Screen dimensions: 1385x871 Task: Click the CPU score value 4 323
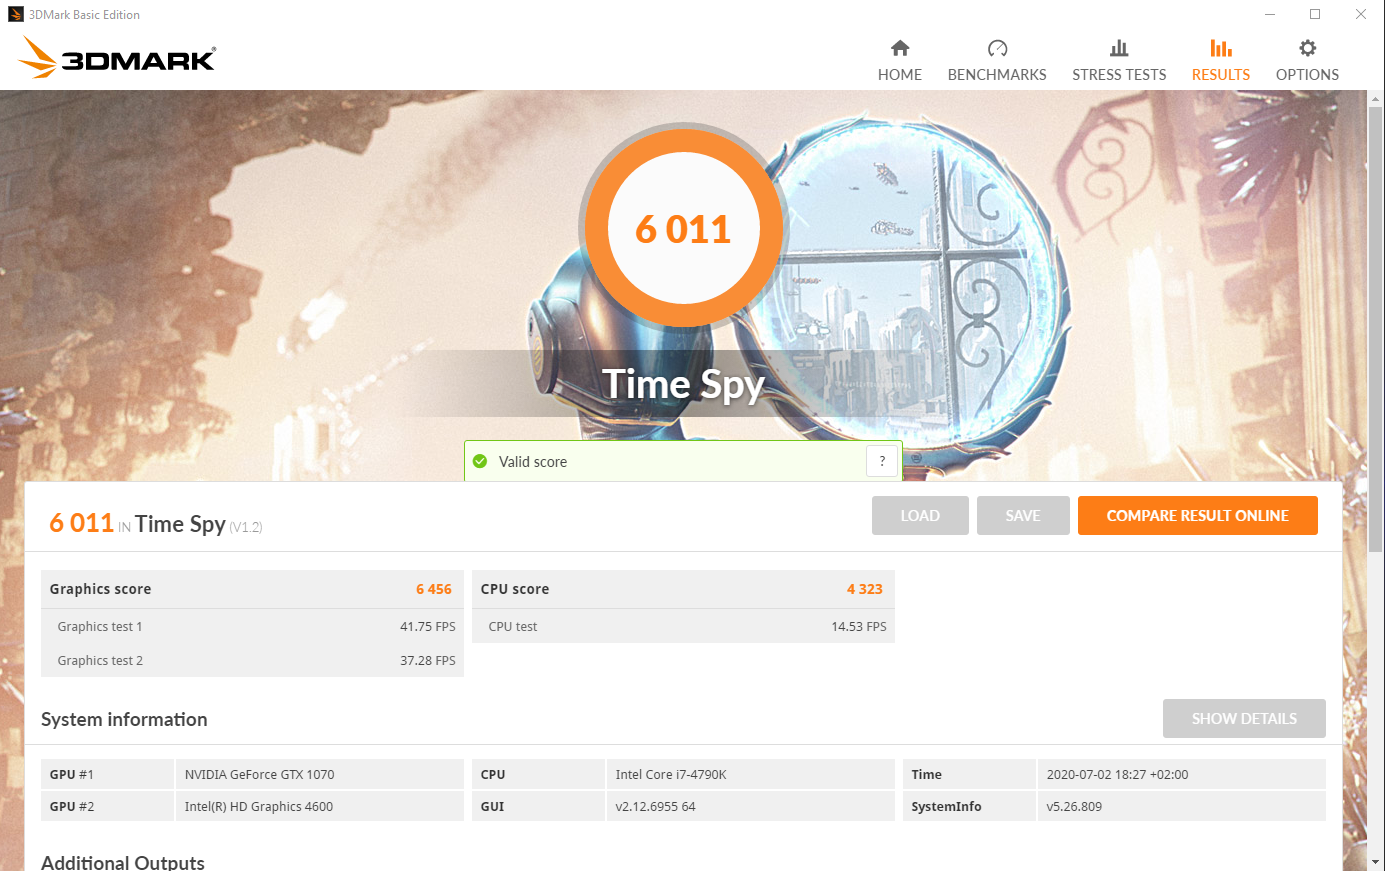[x=863, y=589]
